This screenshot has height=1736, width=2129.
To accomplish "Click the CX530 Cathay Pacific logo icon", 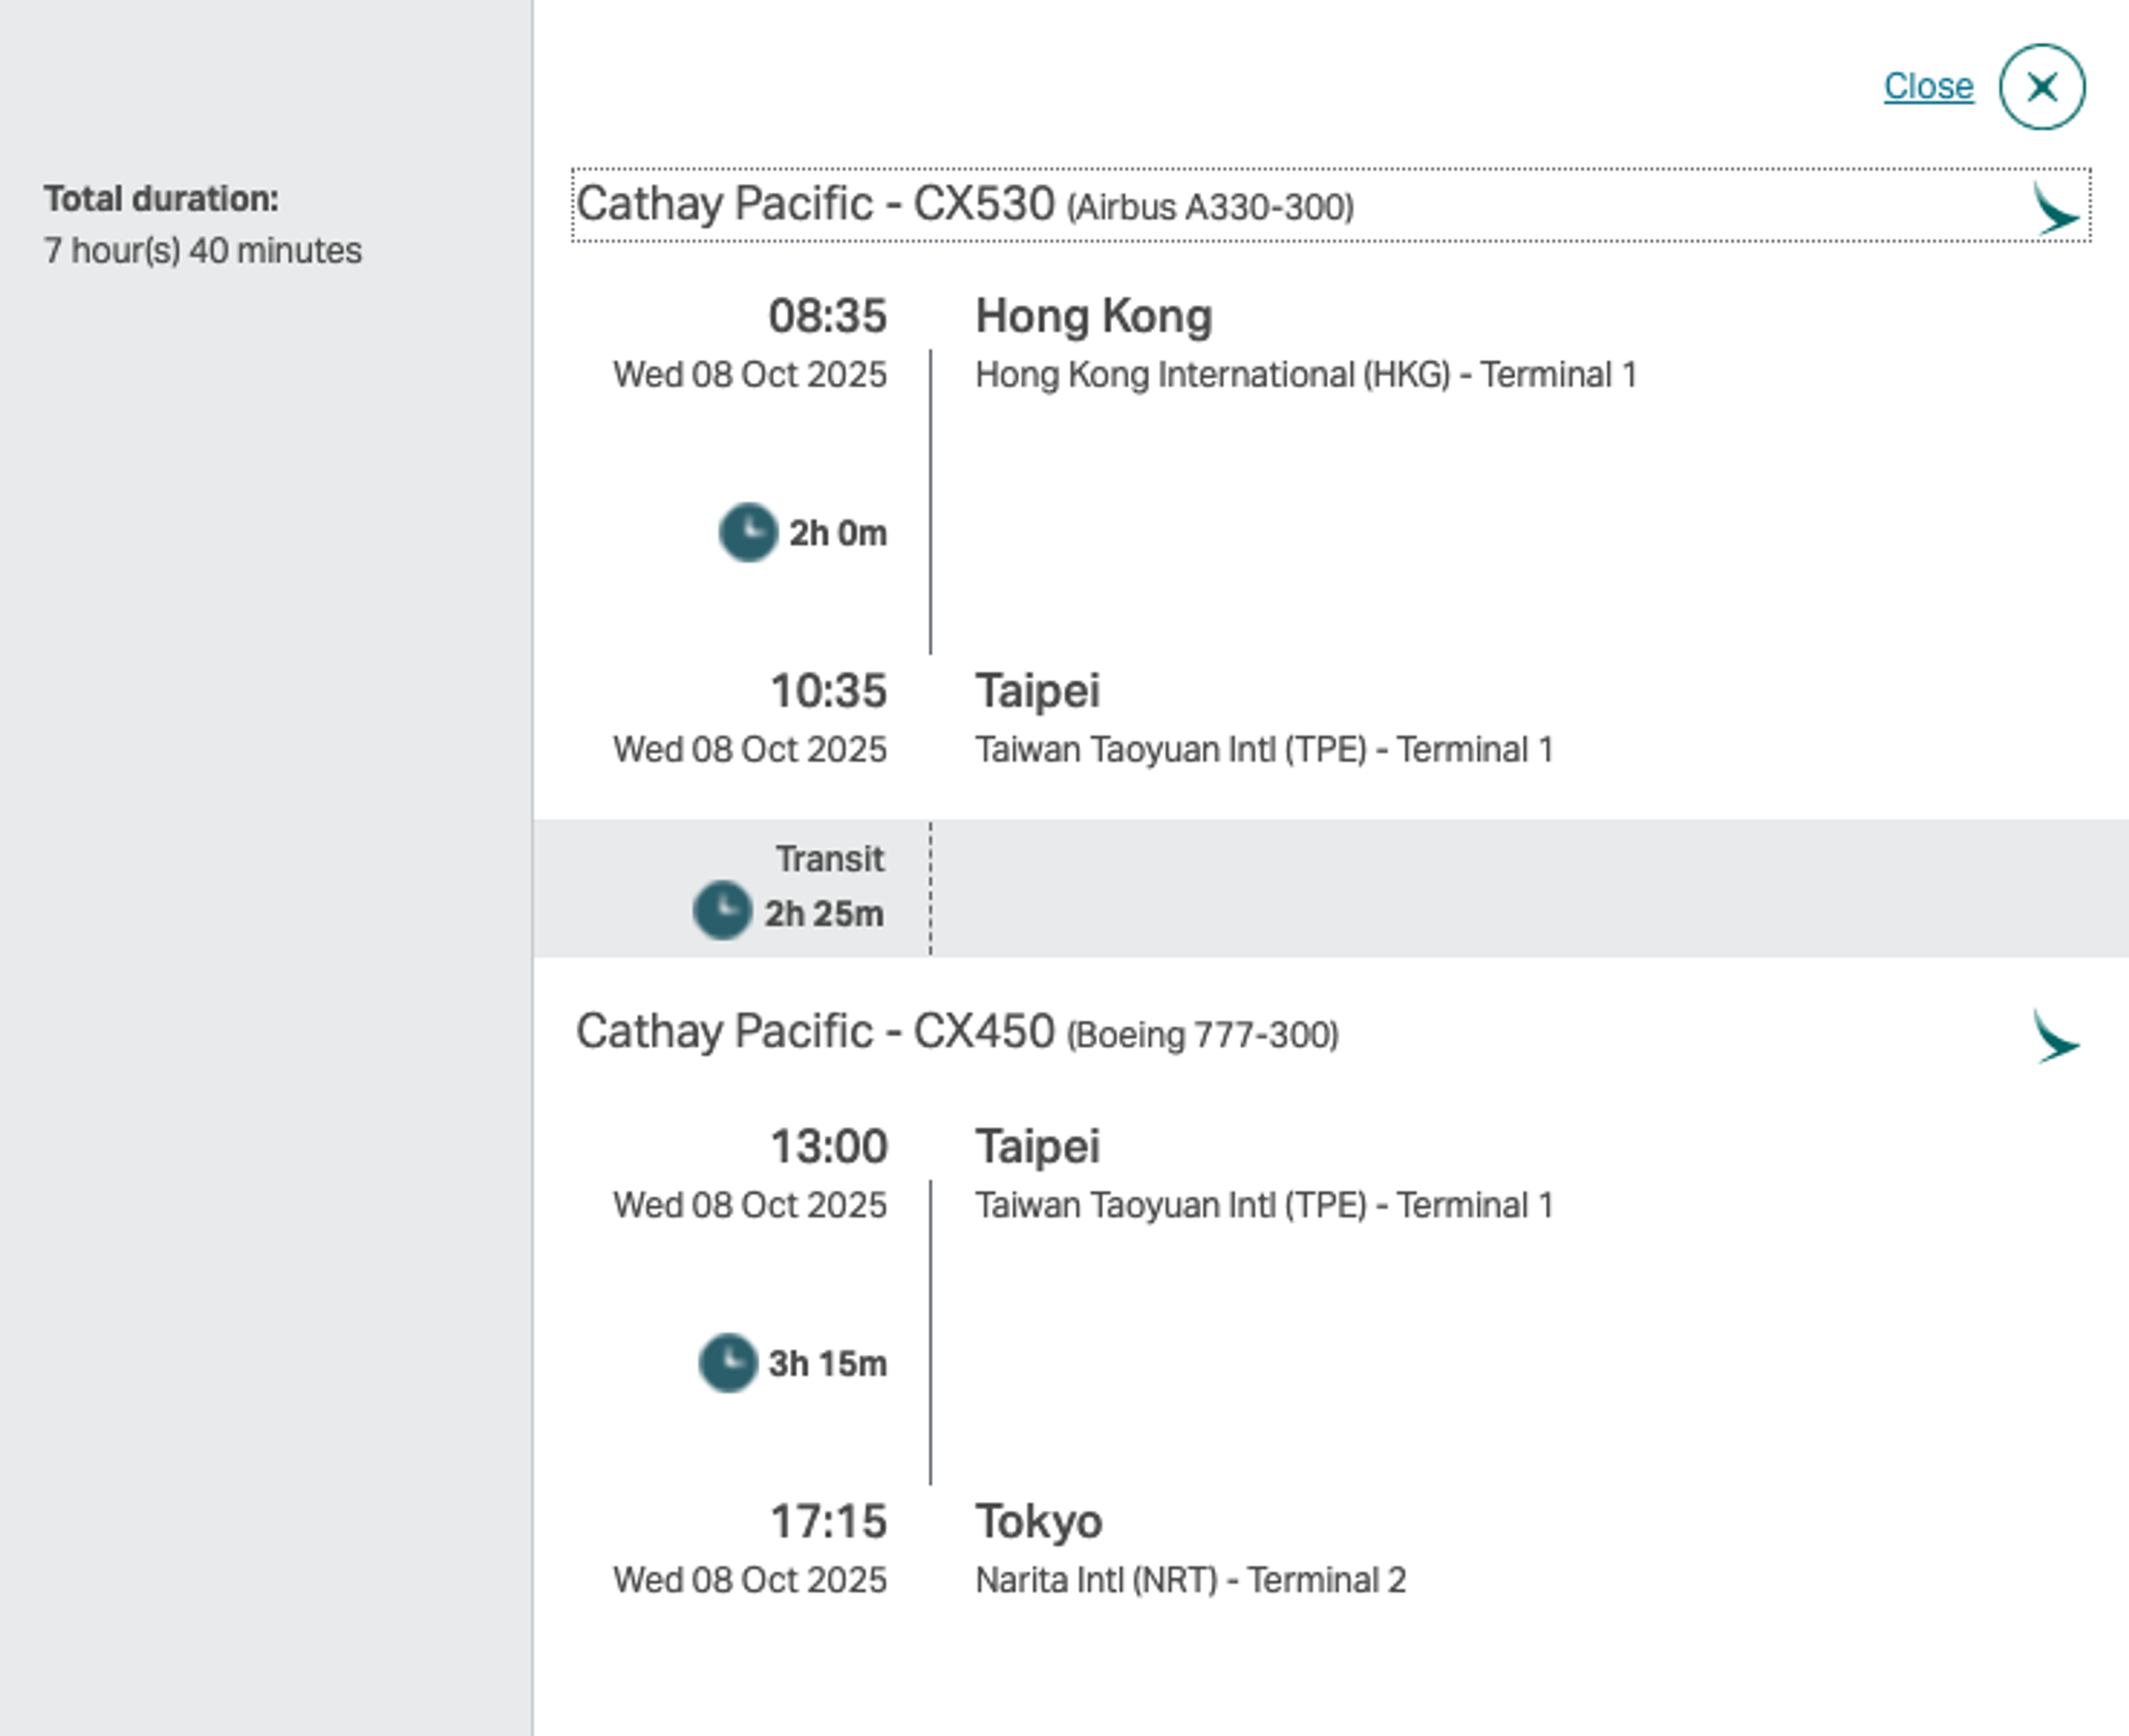I will pos(2056,208).
